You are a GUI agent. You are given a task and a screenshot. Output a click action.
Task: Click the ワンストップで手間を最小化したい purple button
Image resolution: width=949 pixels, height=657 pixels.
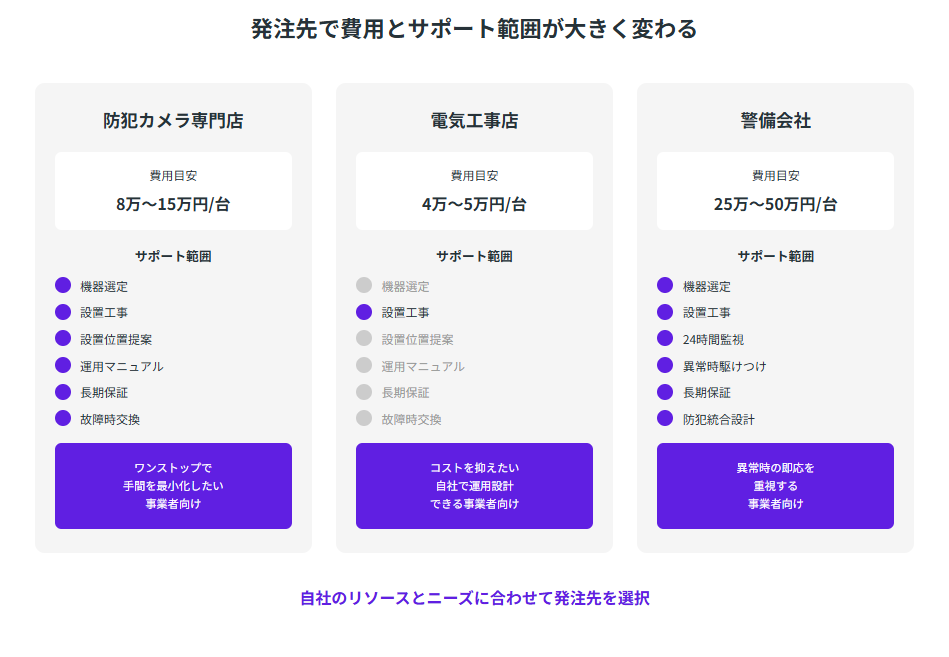click(x=173, y=486)
